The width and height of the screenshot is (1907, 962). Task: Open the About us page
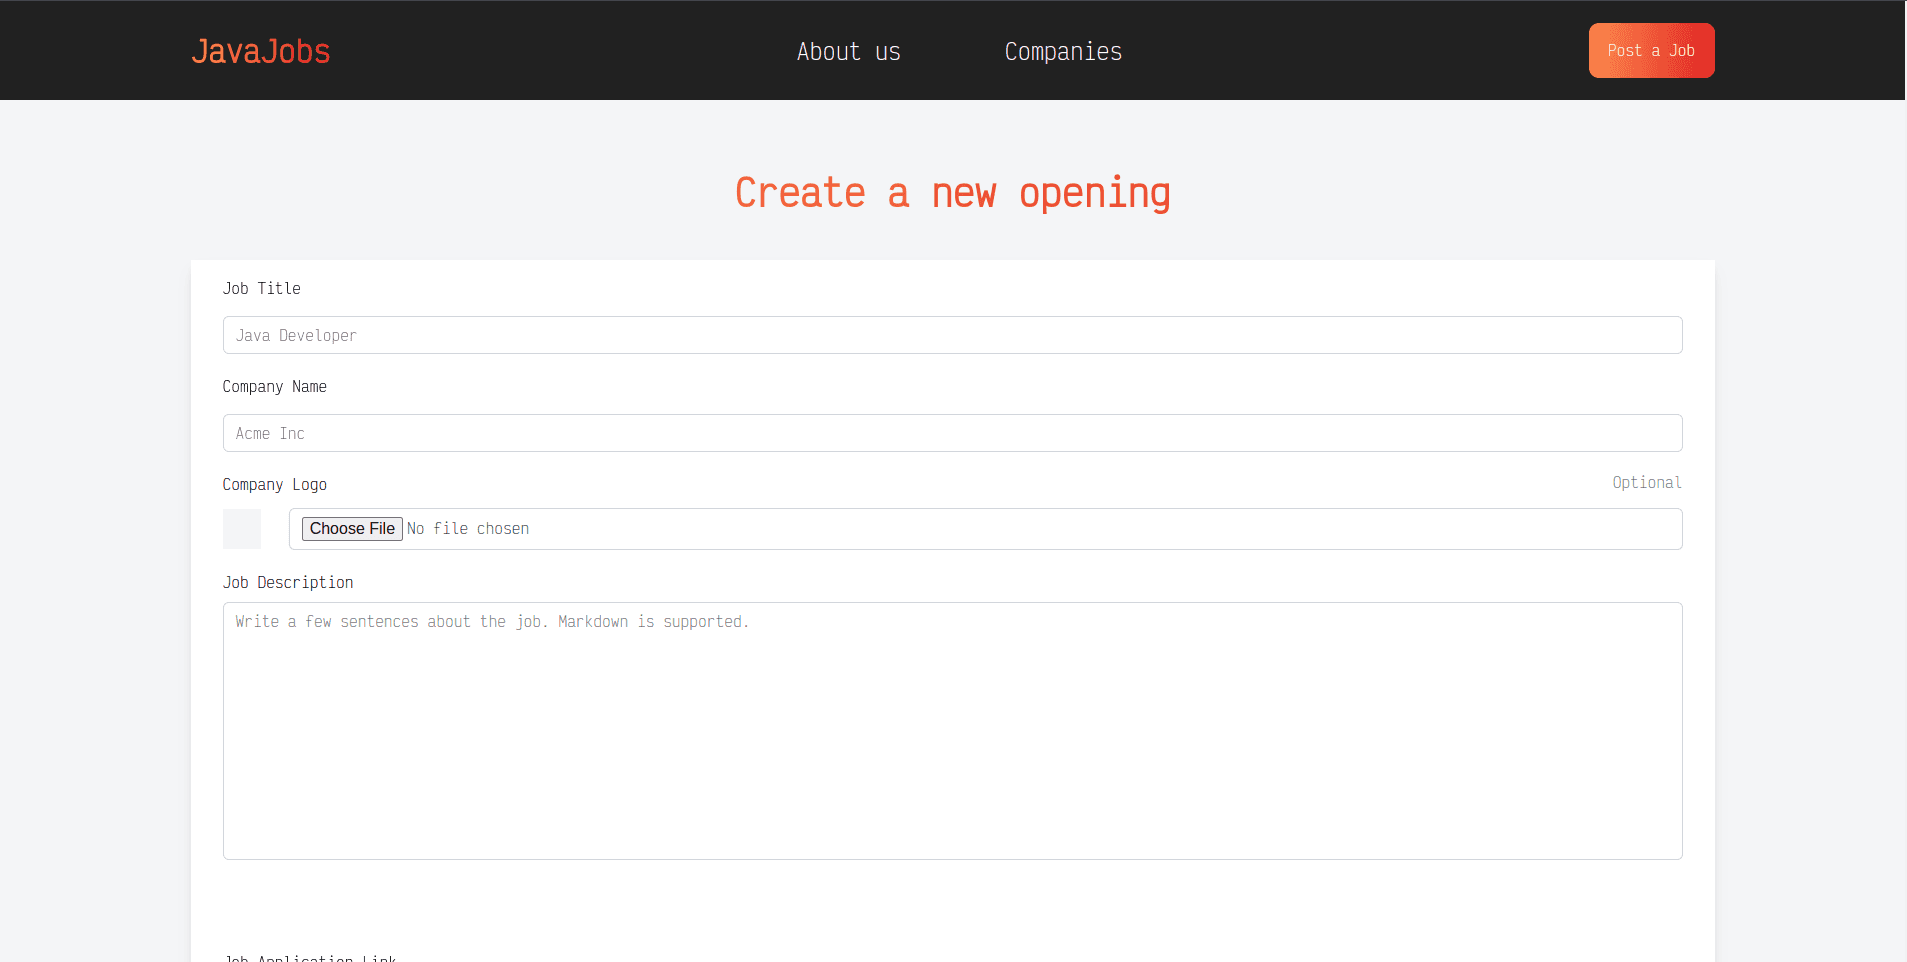(848, 51)
